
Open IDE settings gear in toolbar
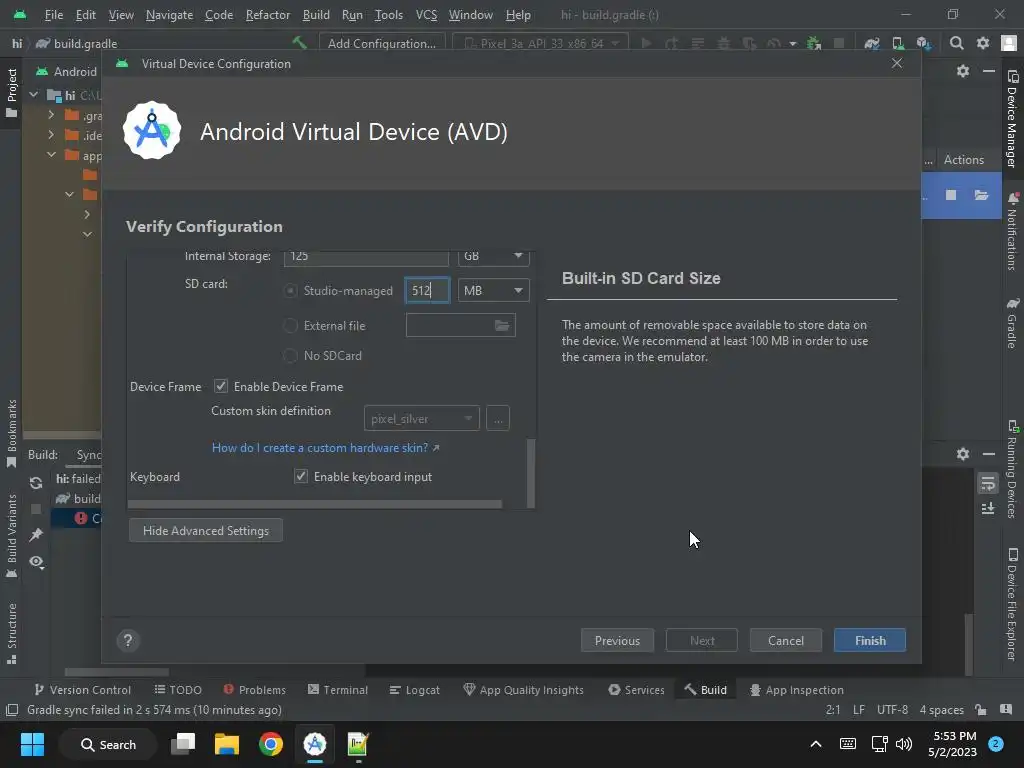click(x=982, y=43)
